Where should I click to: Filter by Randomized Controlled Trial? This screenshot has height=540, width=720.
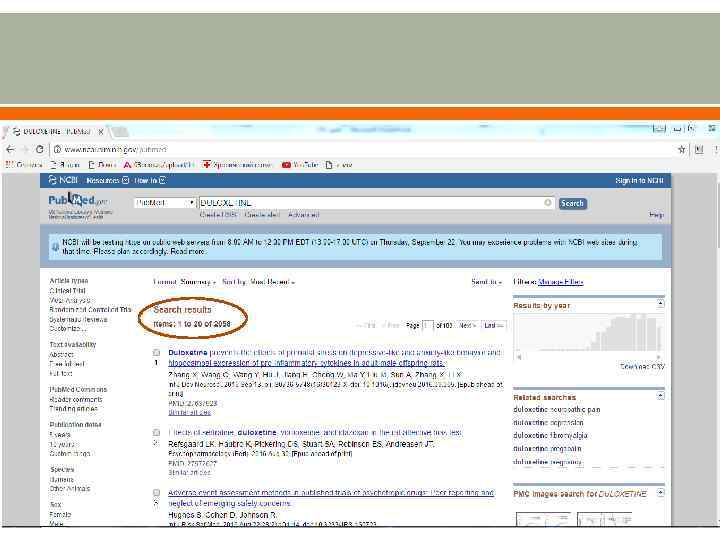click(x=90, y=309)
